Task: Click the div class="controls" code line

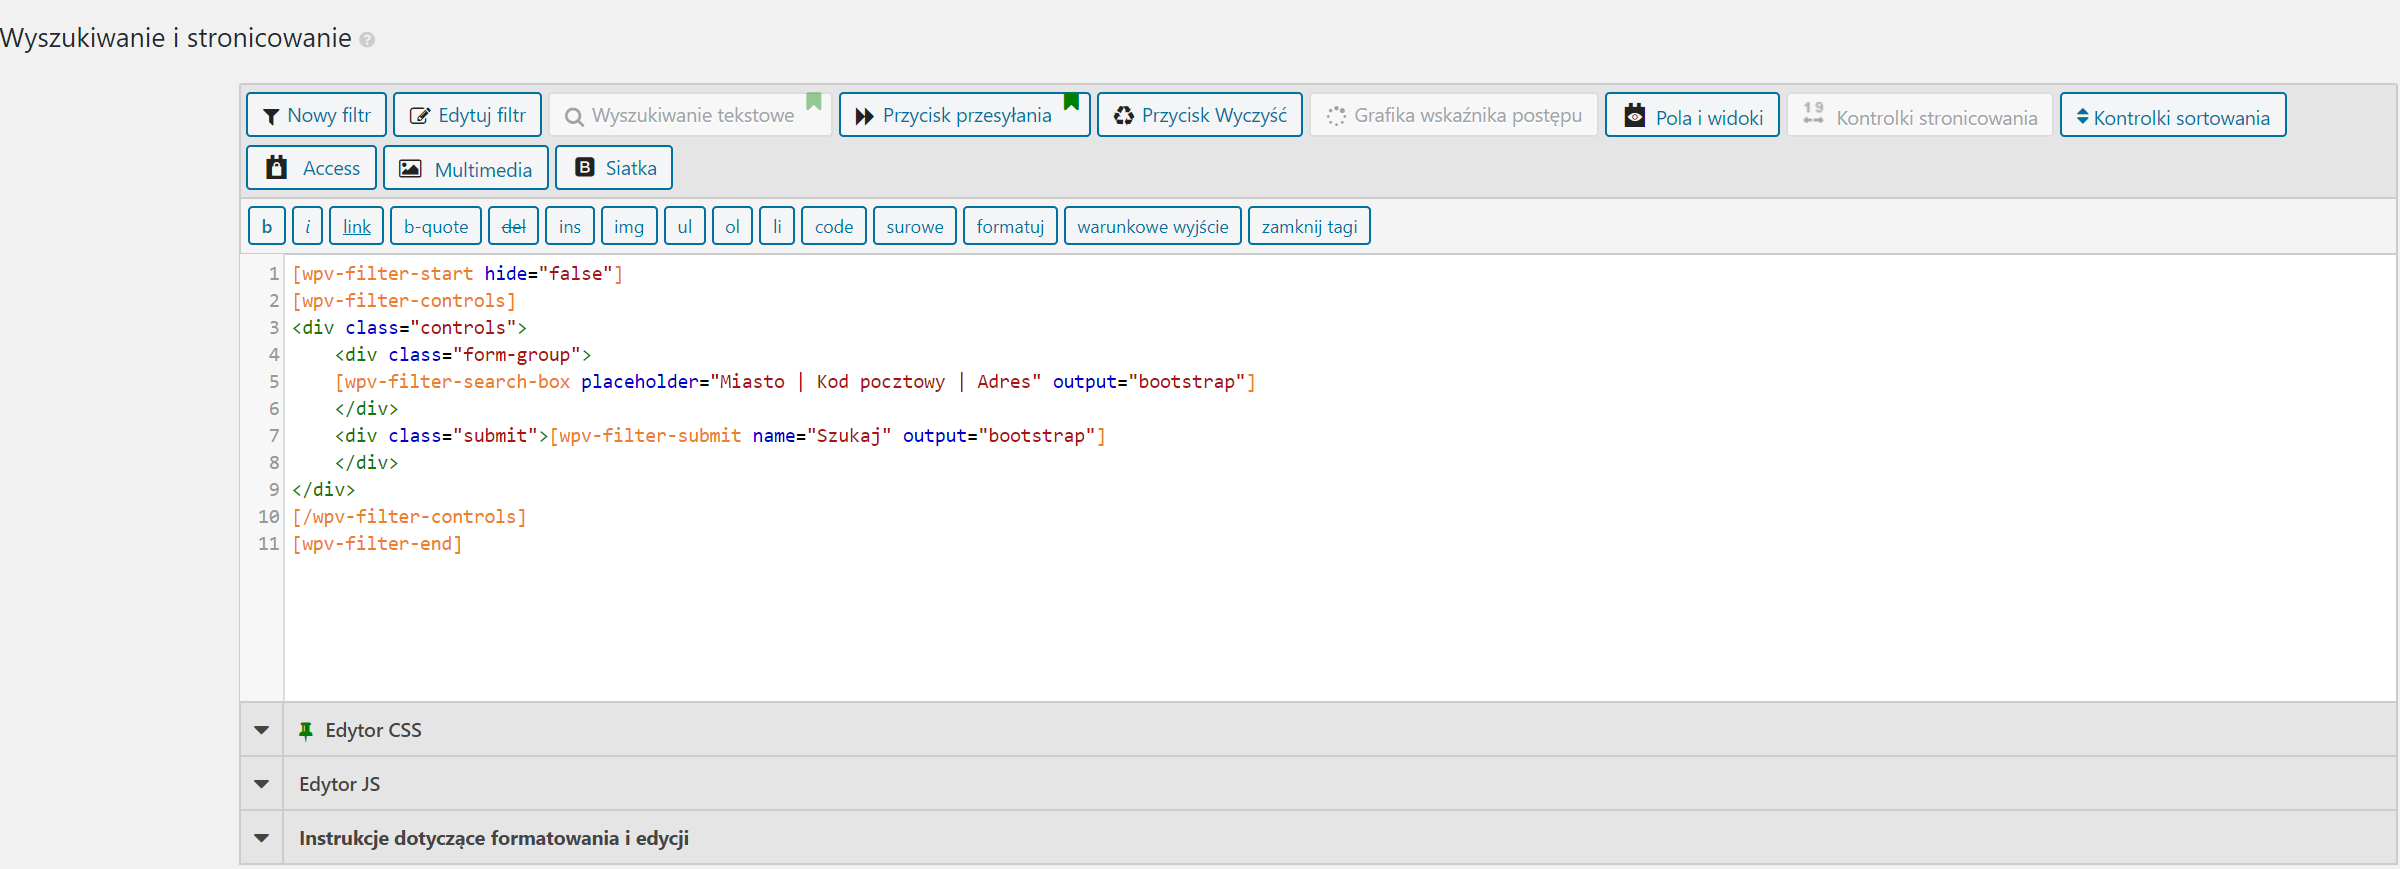Action: coord(409,327)
